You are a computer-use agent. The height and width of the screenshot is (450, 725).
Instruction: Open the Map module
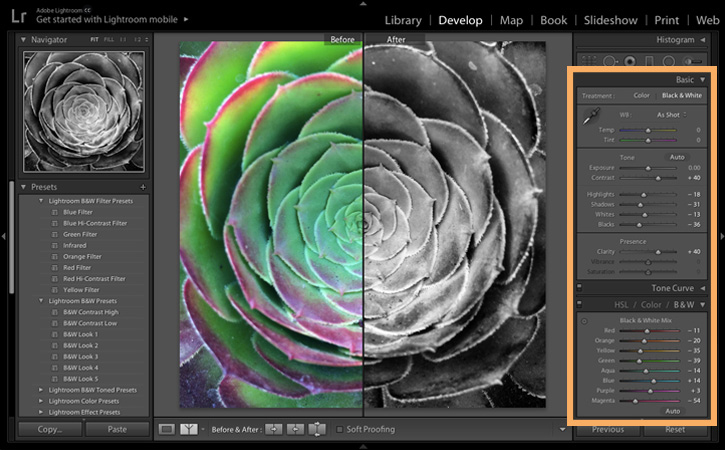click(511, 20)
